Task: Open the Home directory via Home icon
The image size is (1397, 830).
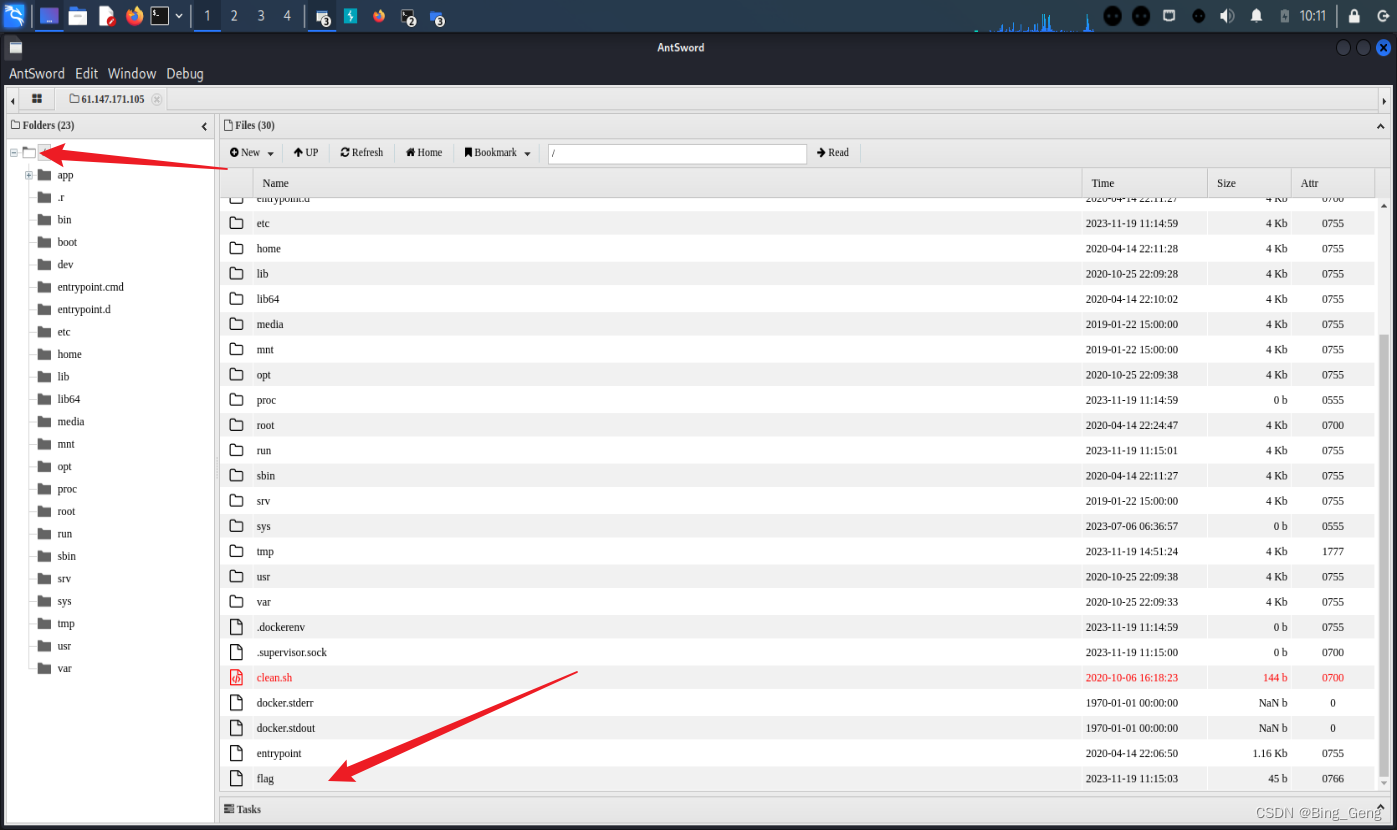Action: pos(409,152)
